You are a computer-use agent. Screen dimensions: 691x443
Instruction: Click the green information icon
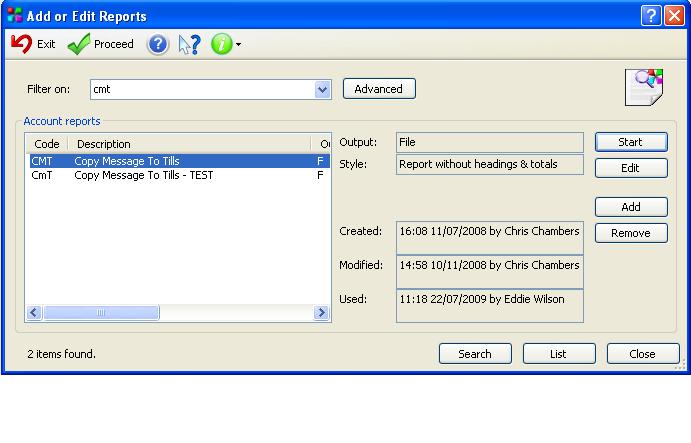click(221, 44)
